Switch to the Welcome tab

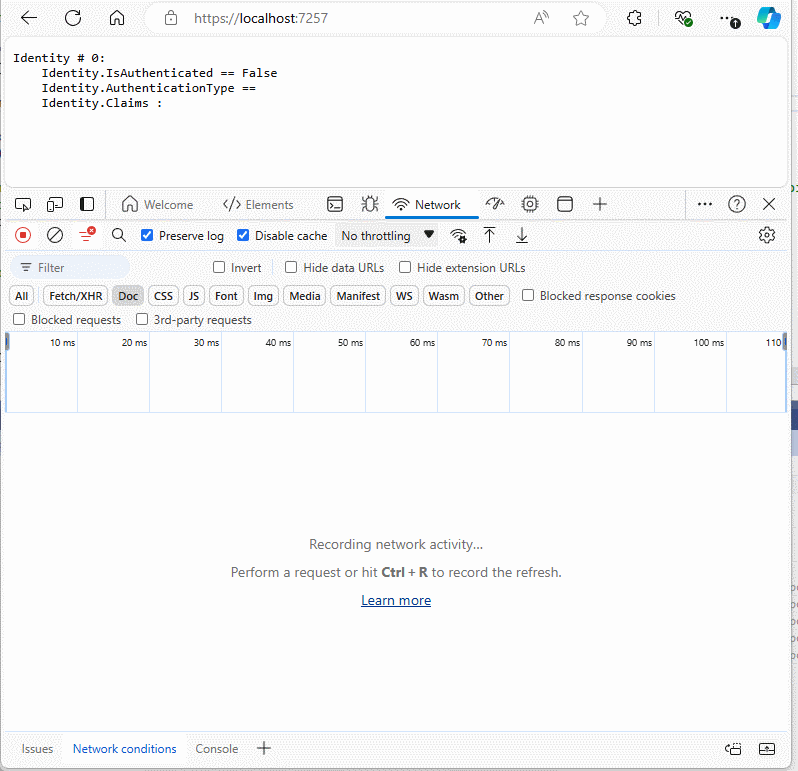[x=158, y=205]
